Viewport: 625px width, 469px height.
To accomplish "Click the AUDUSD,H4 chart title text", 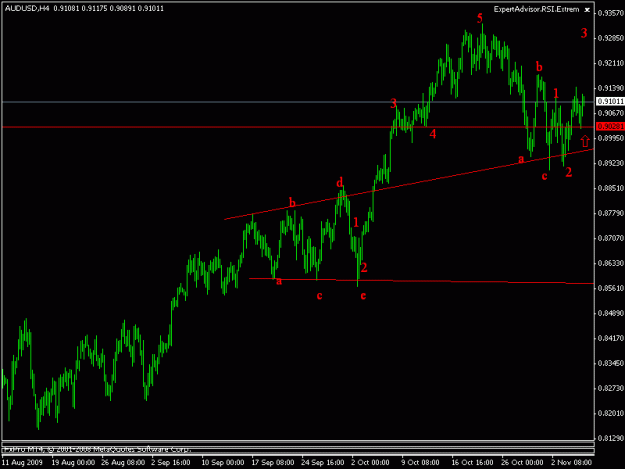I will 27,8.
